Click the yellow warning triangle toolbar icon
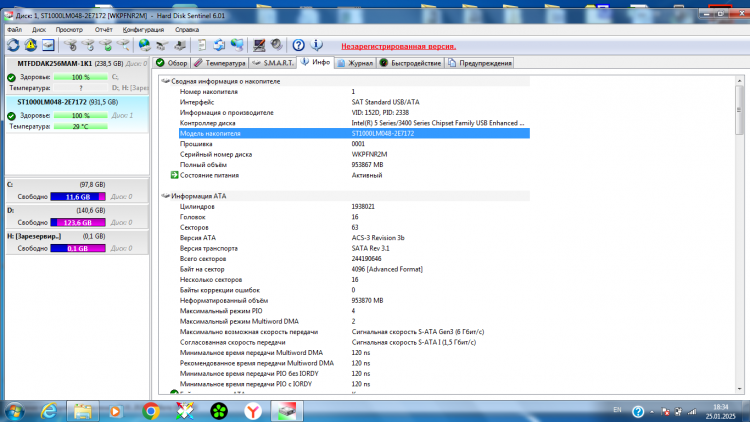 (x=31, y=45)
